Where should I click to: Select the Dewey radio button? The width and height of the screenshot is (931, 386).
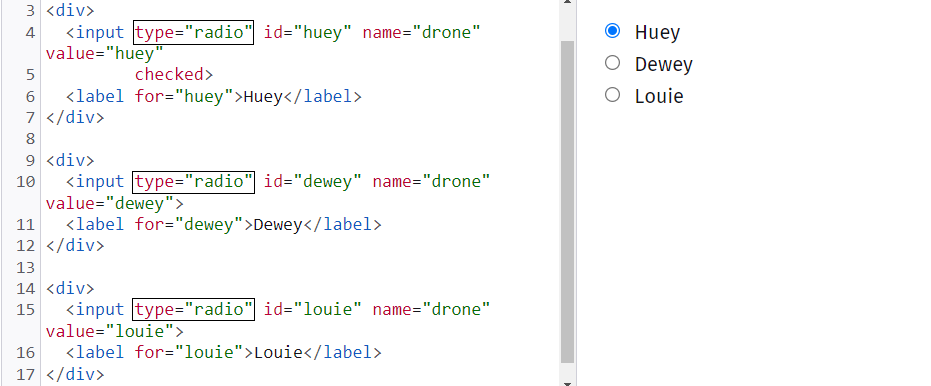(612, 63)
